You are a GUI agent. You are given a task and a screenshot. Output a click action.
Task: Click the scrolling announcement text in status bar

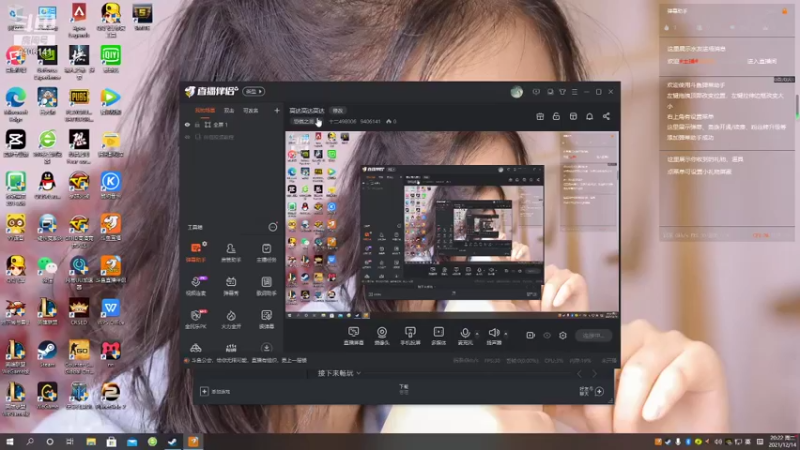249,360
